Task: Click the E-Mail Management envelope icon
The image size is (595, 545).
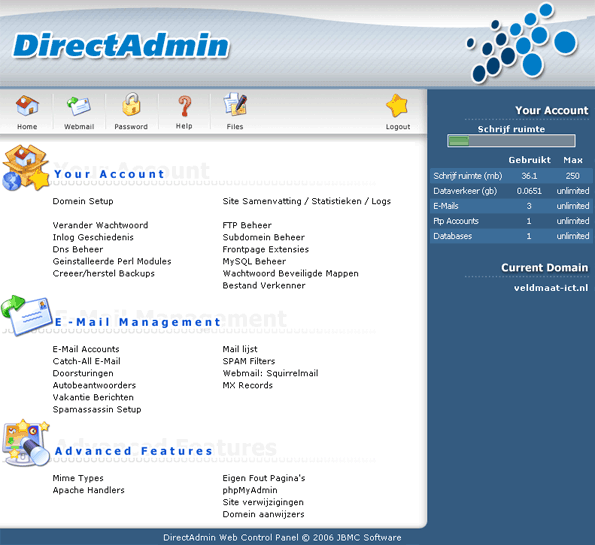Action: click(x=26, y=316)
